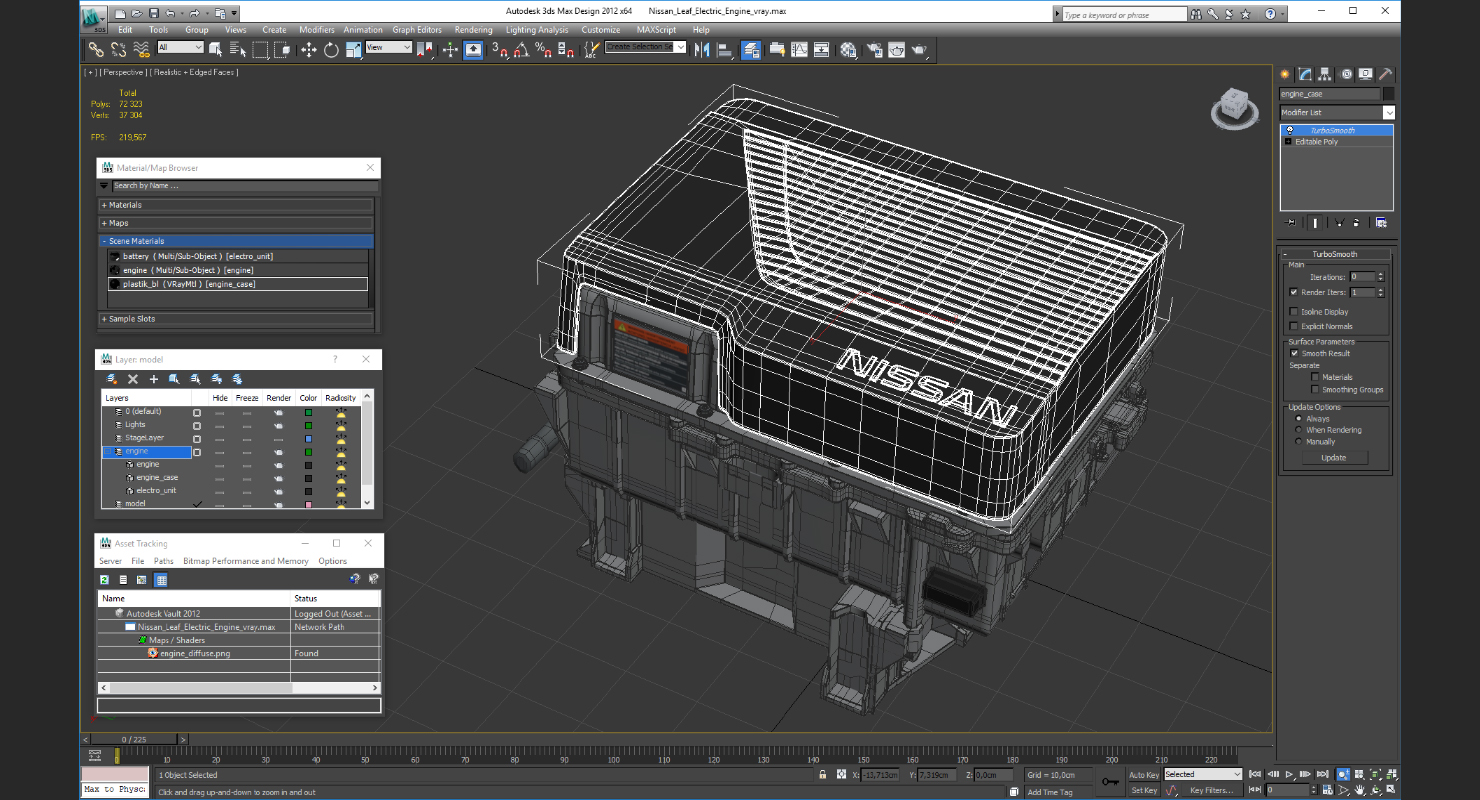Toggle the Angle Snap icon
The height and width of the screenshot is (800, 1480).
coord(521,50)
